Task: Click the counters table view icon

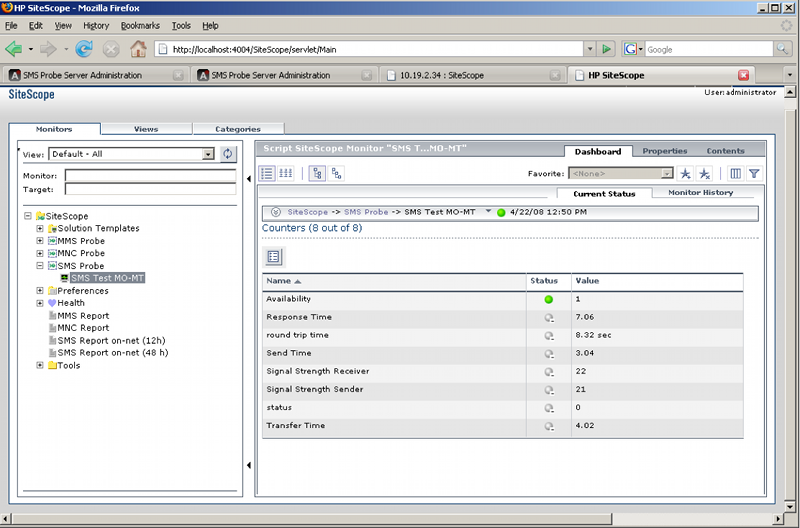Action: (273, 257)
